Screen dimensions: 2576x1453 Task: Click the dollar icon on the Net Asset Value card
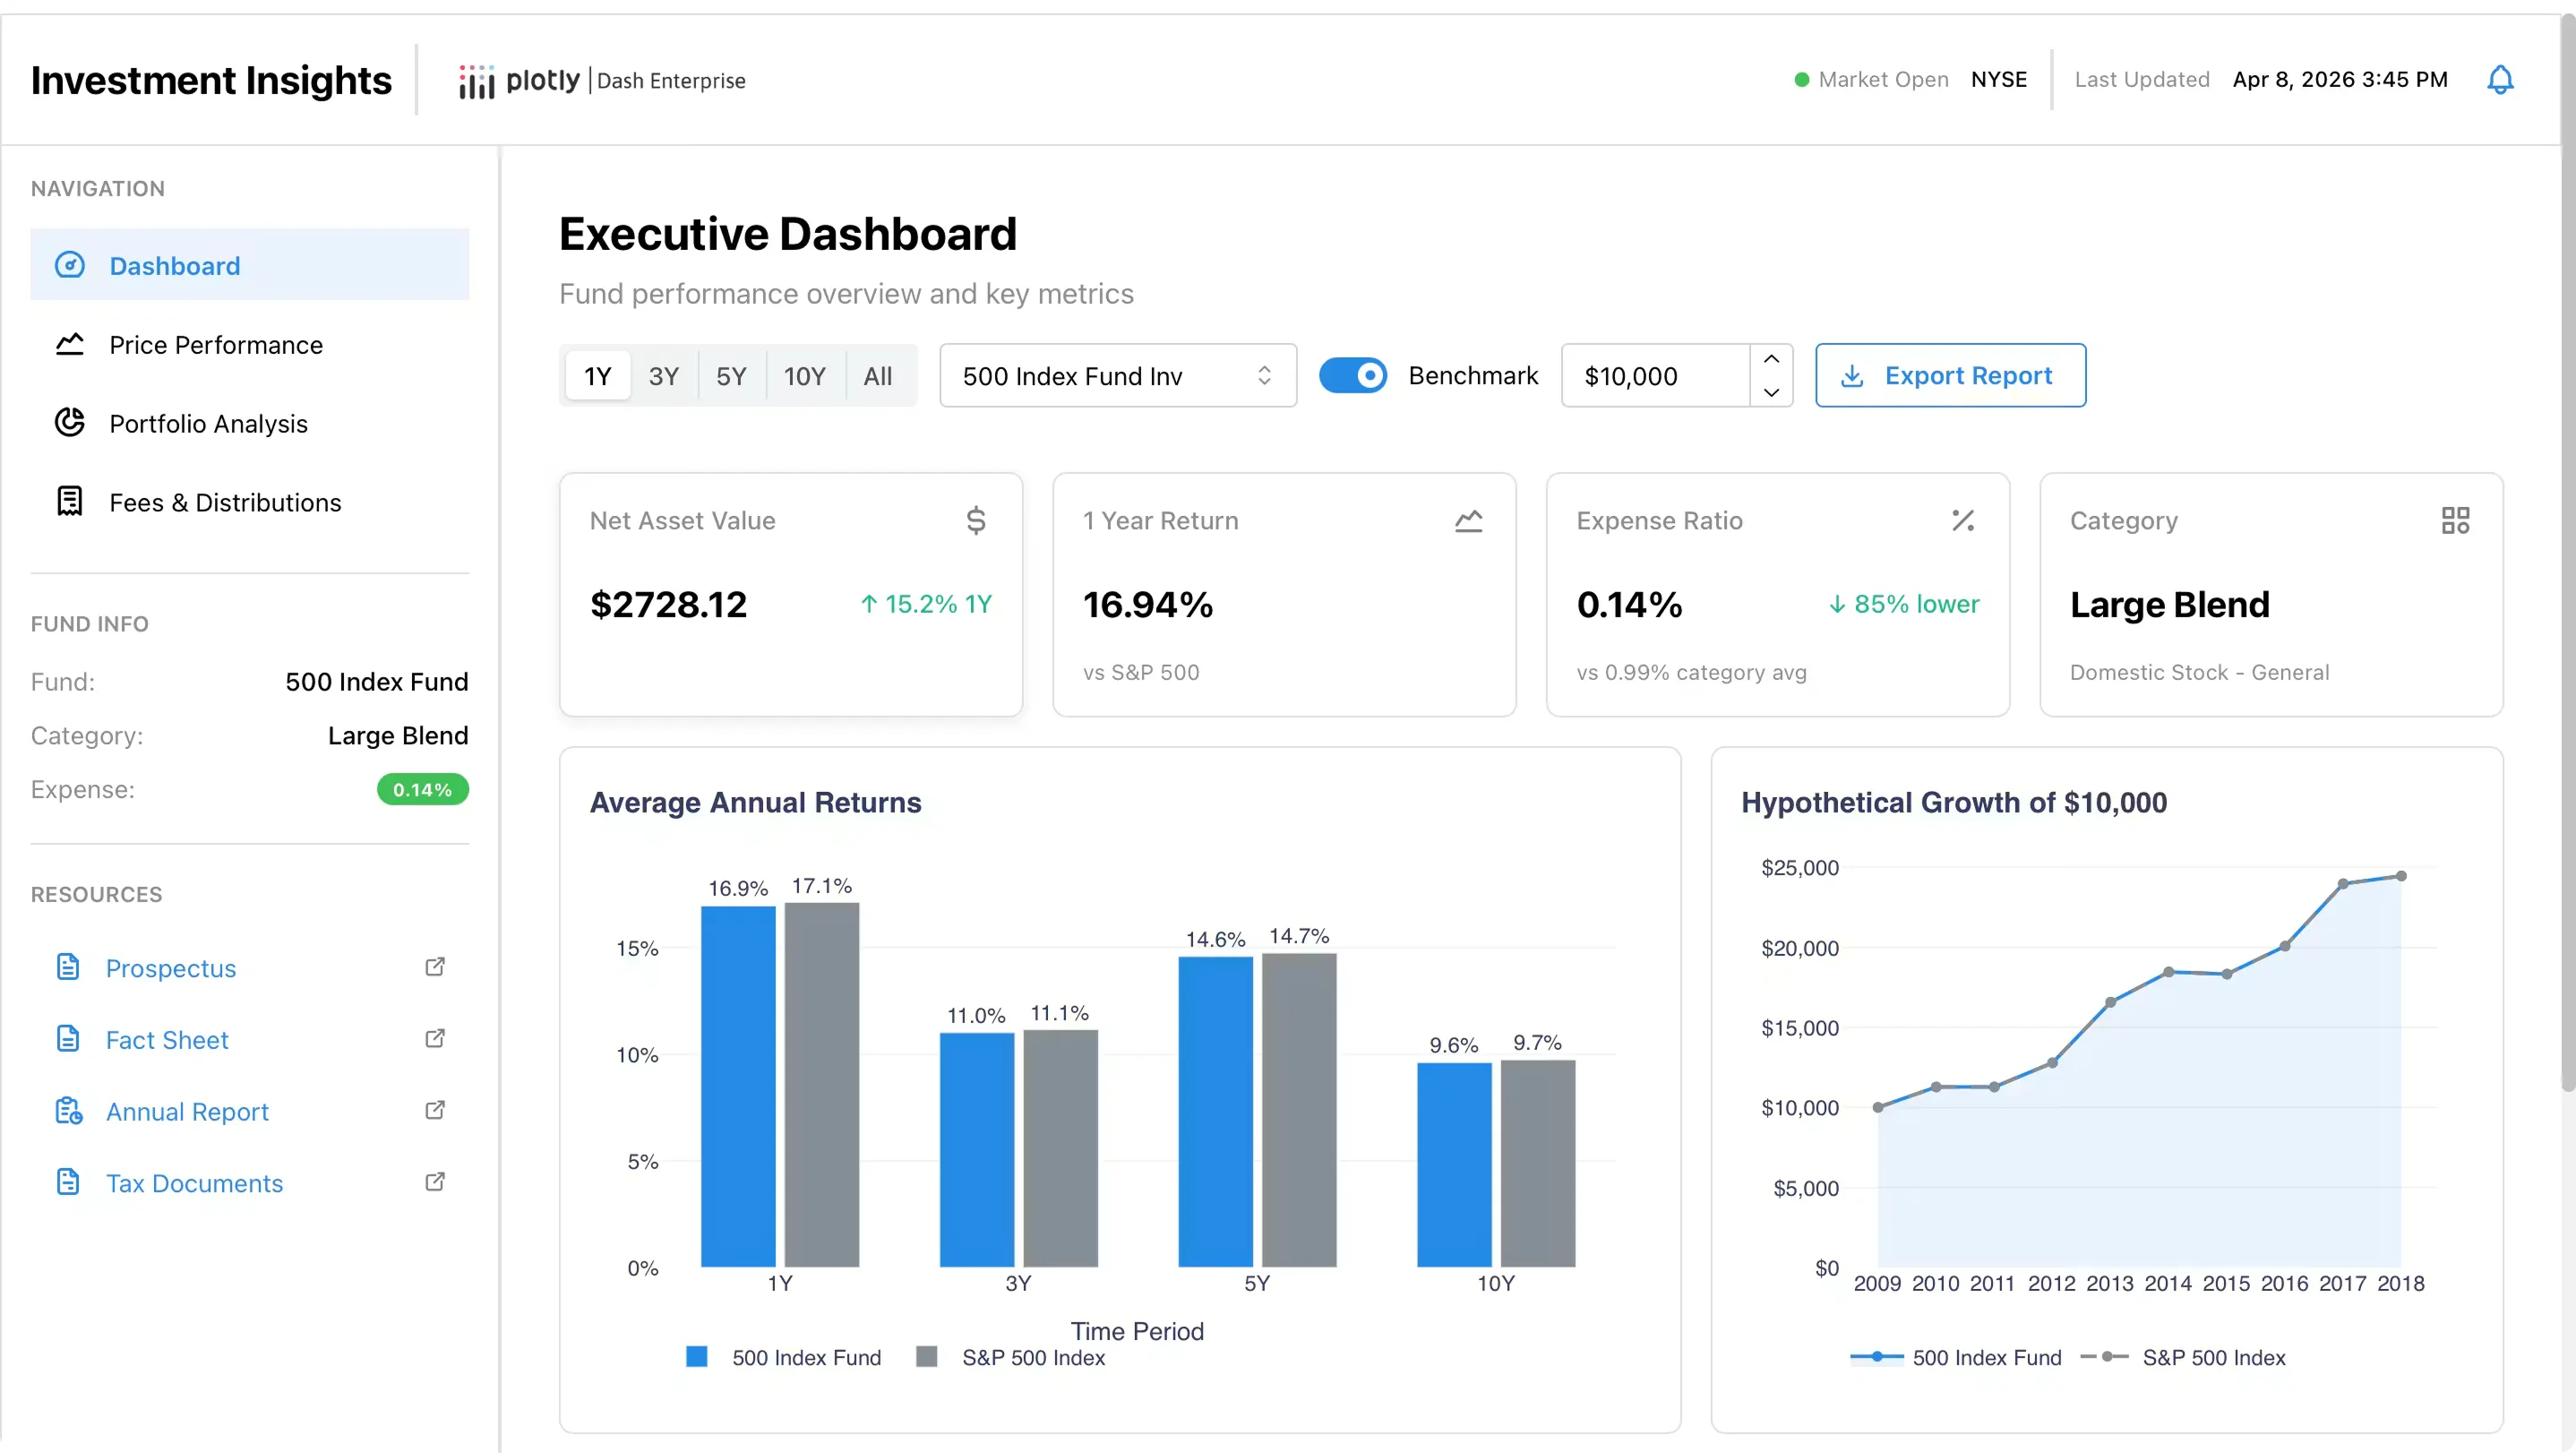(x=976, y=520)
